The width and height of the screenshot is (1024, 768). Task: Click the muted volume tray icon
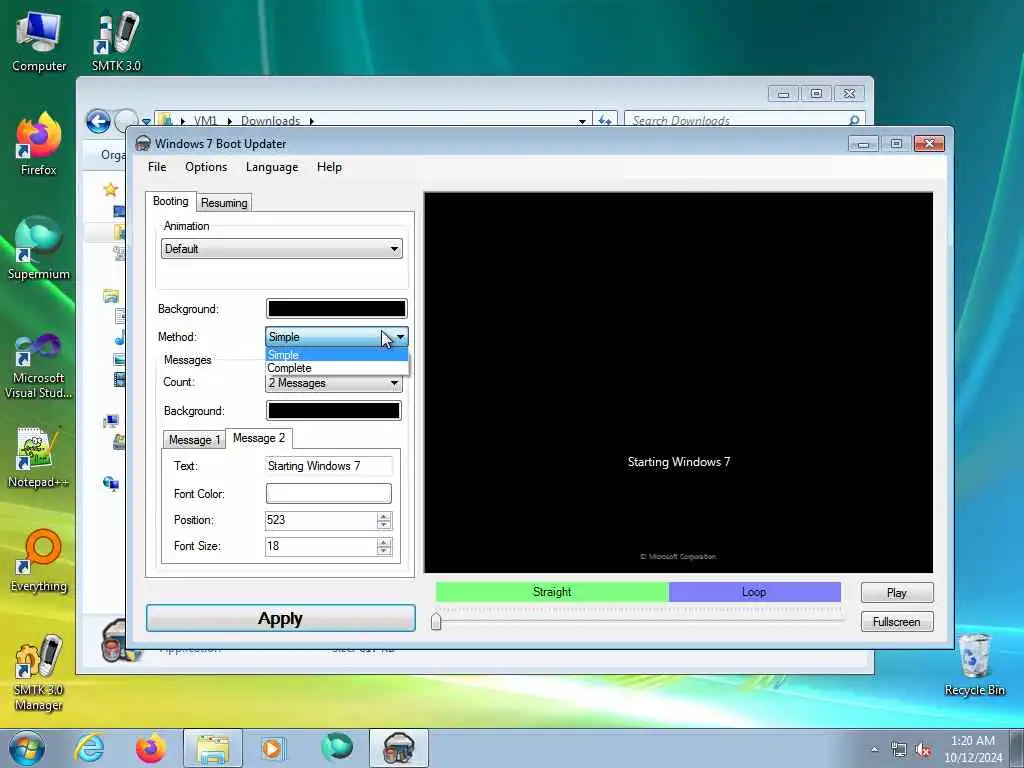[x=923, y=750]
